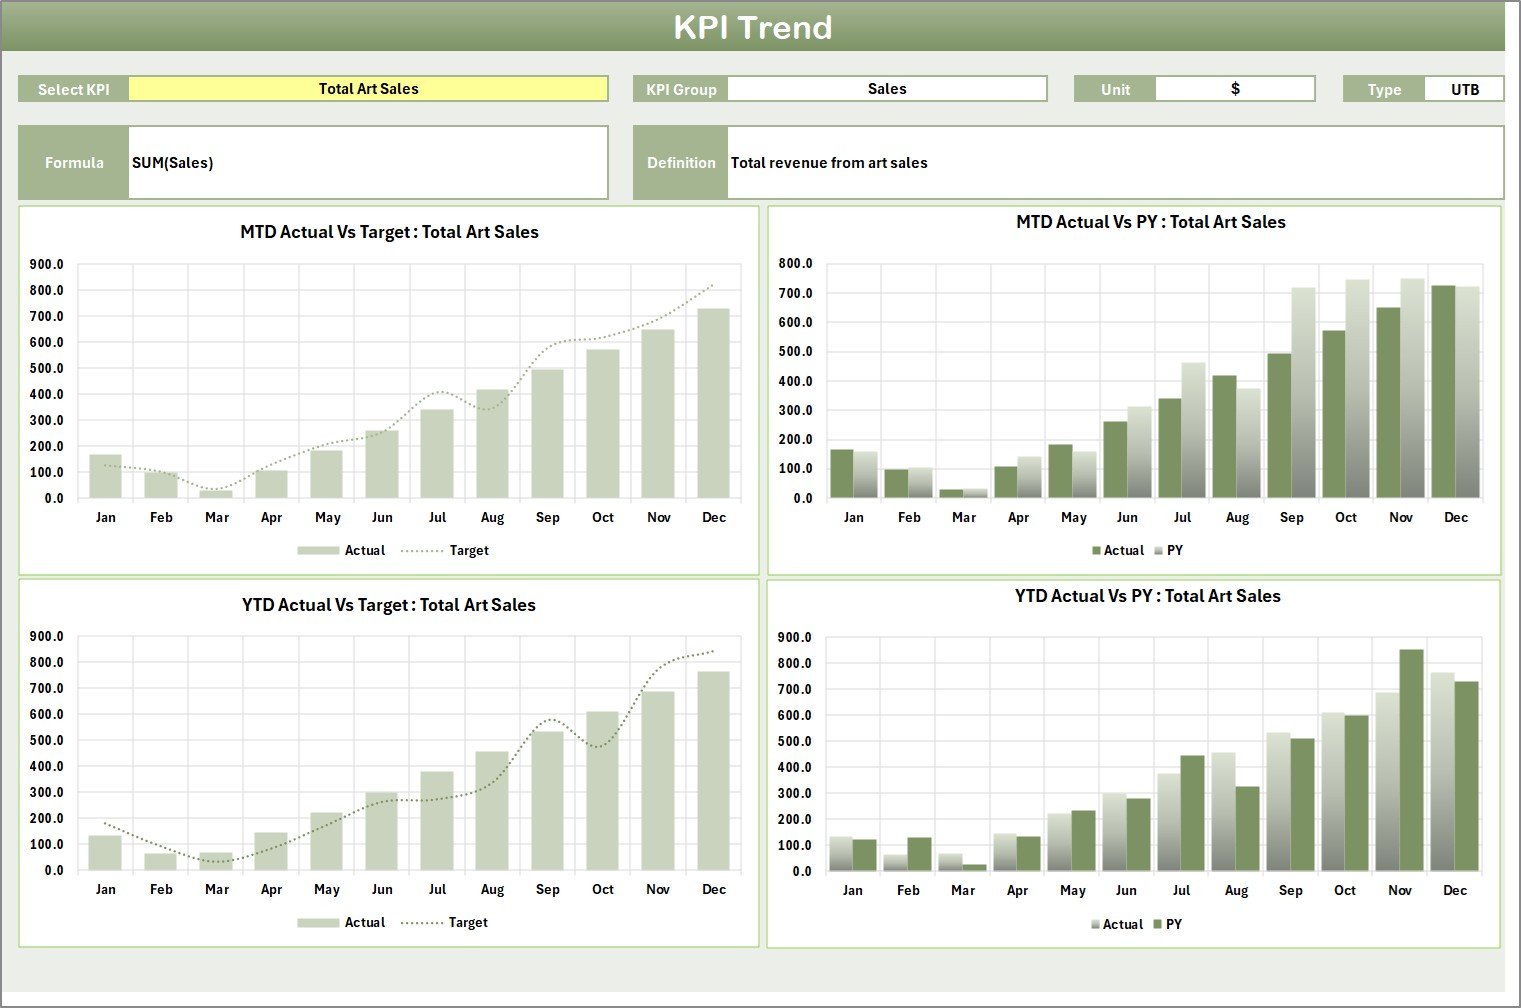Open the Type dropdown showing UTB

(1465, 88)
